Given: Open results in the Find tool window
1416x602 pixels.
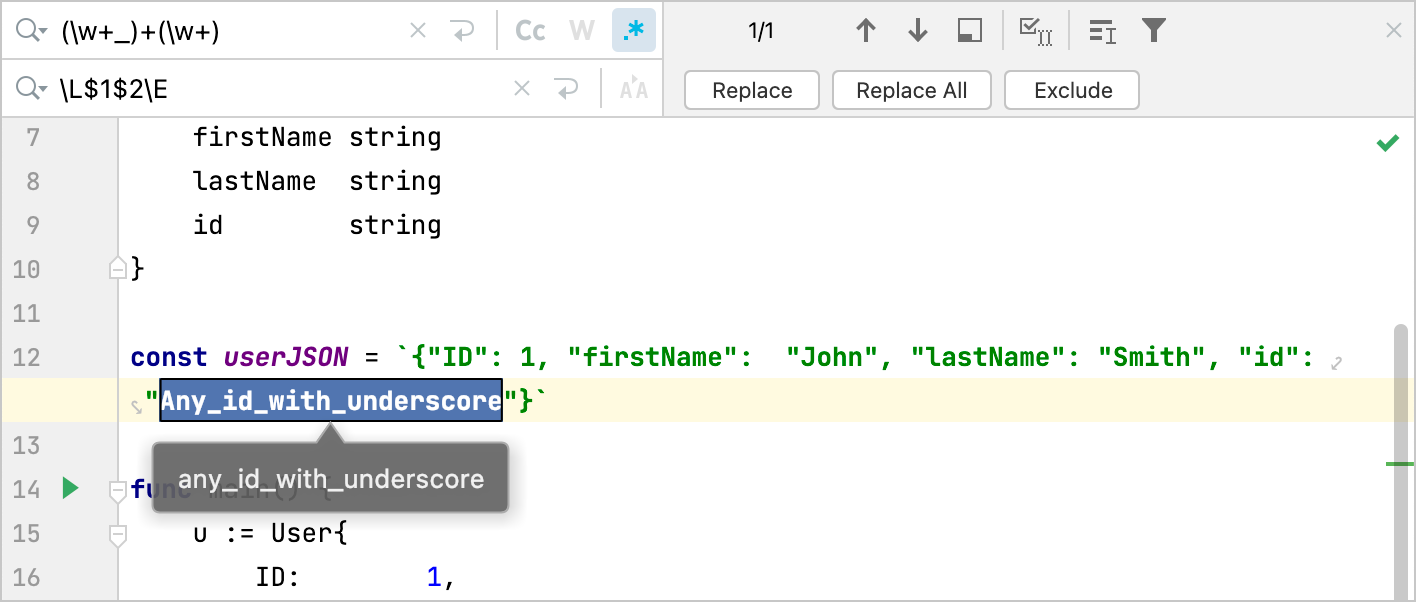Looking at the screenshot, I should (968, 30).
